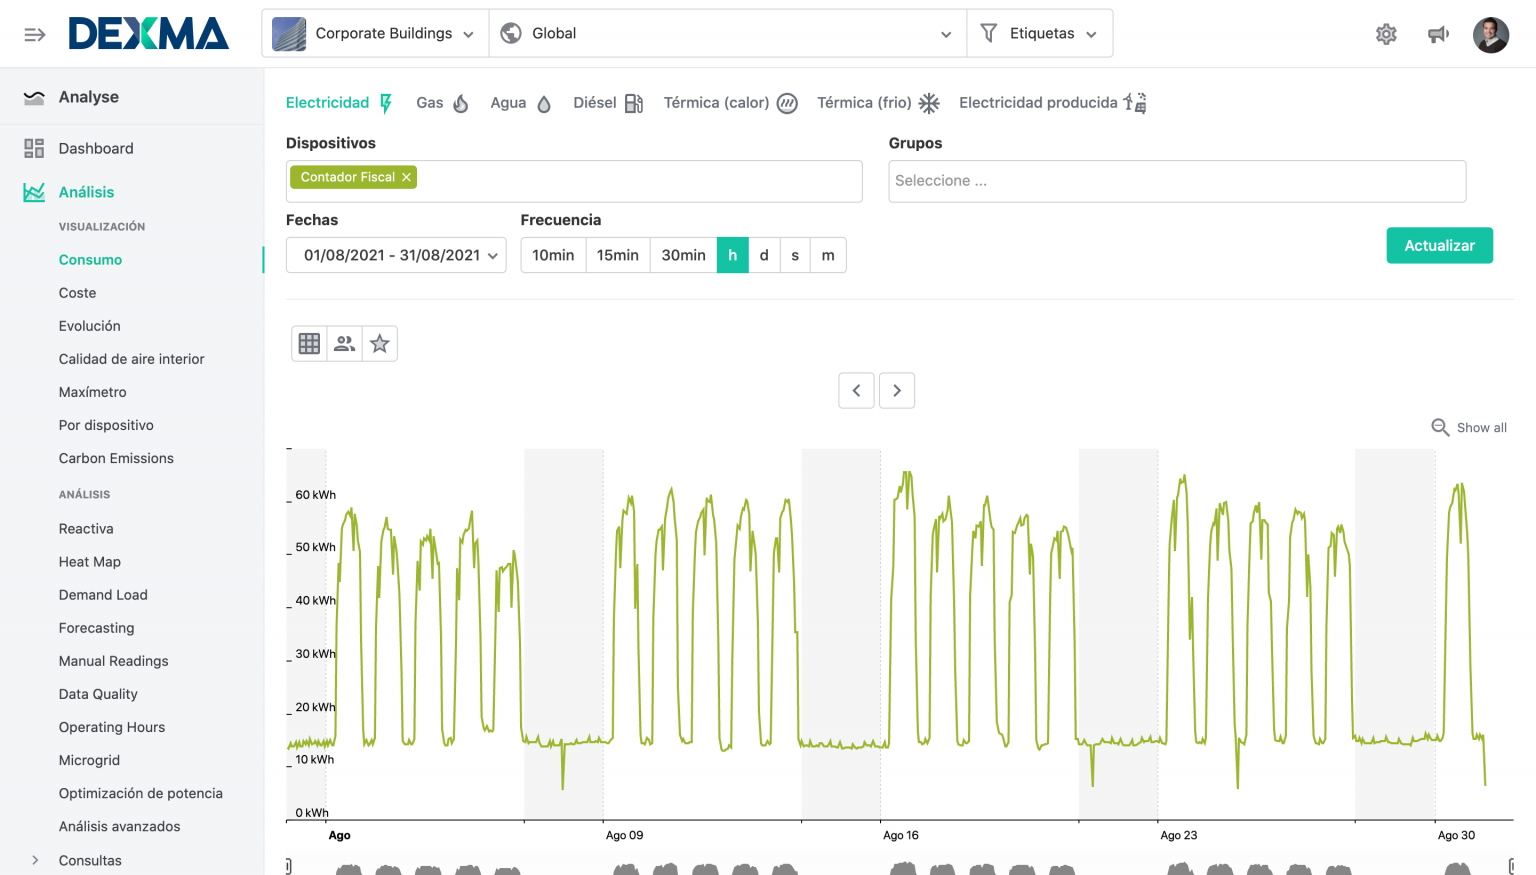This screenshot has width=1536, height=875.
Task: Click left handle of range slider
Action: click(x=288, y=866)
